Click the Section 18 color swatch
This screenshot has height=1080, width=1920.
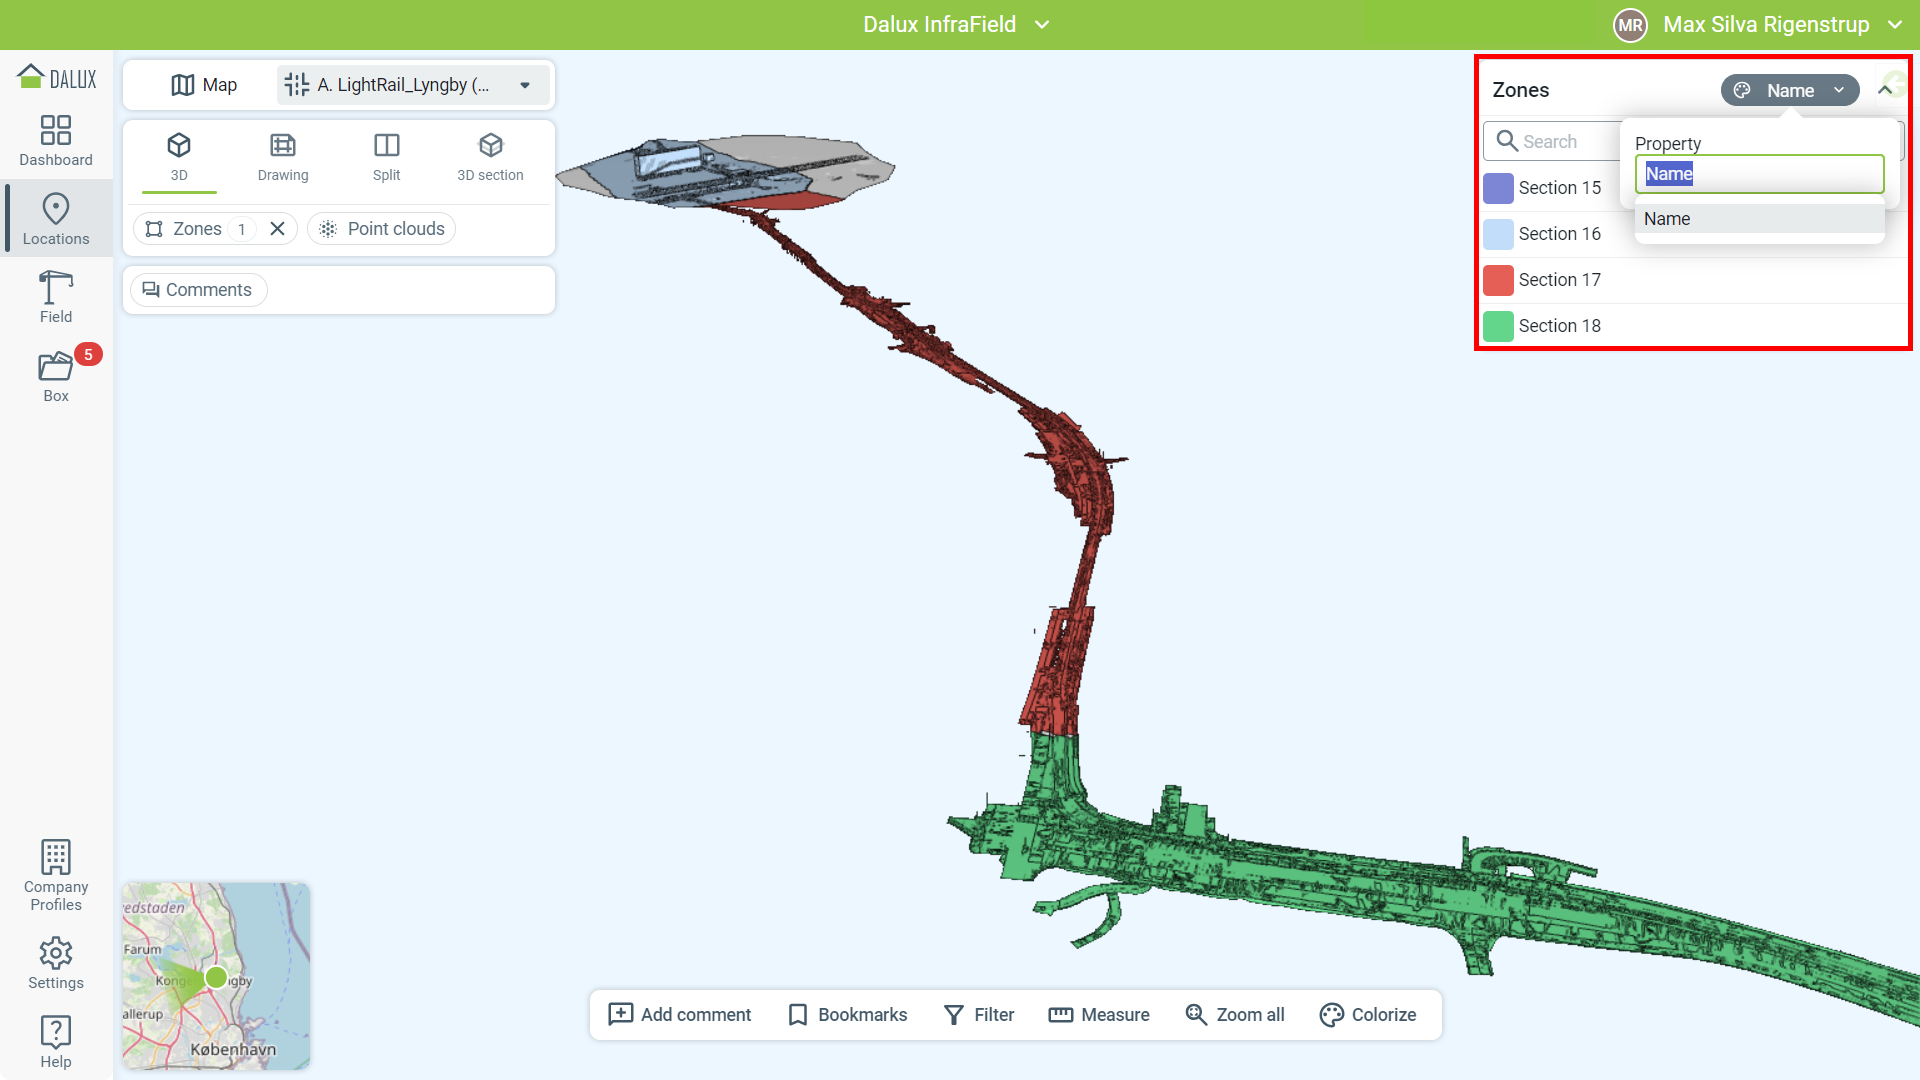tap(1498, 326)
